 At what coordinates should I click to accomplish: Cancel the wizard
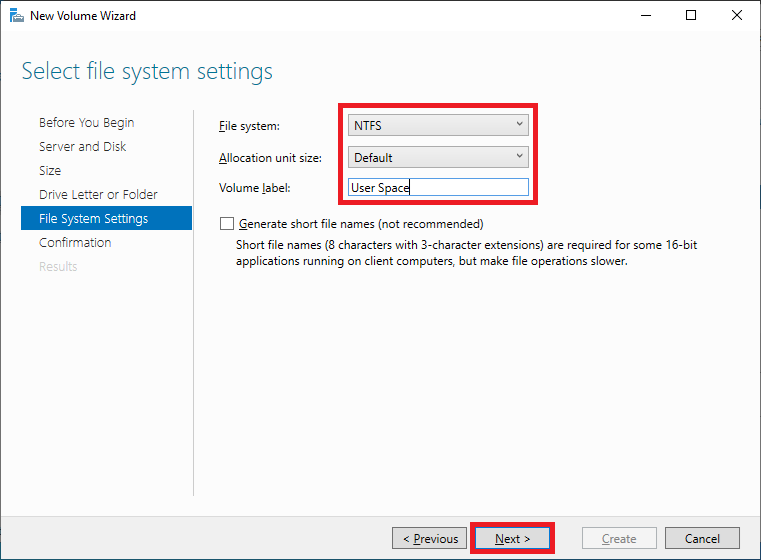click(x=702, y=538)
